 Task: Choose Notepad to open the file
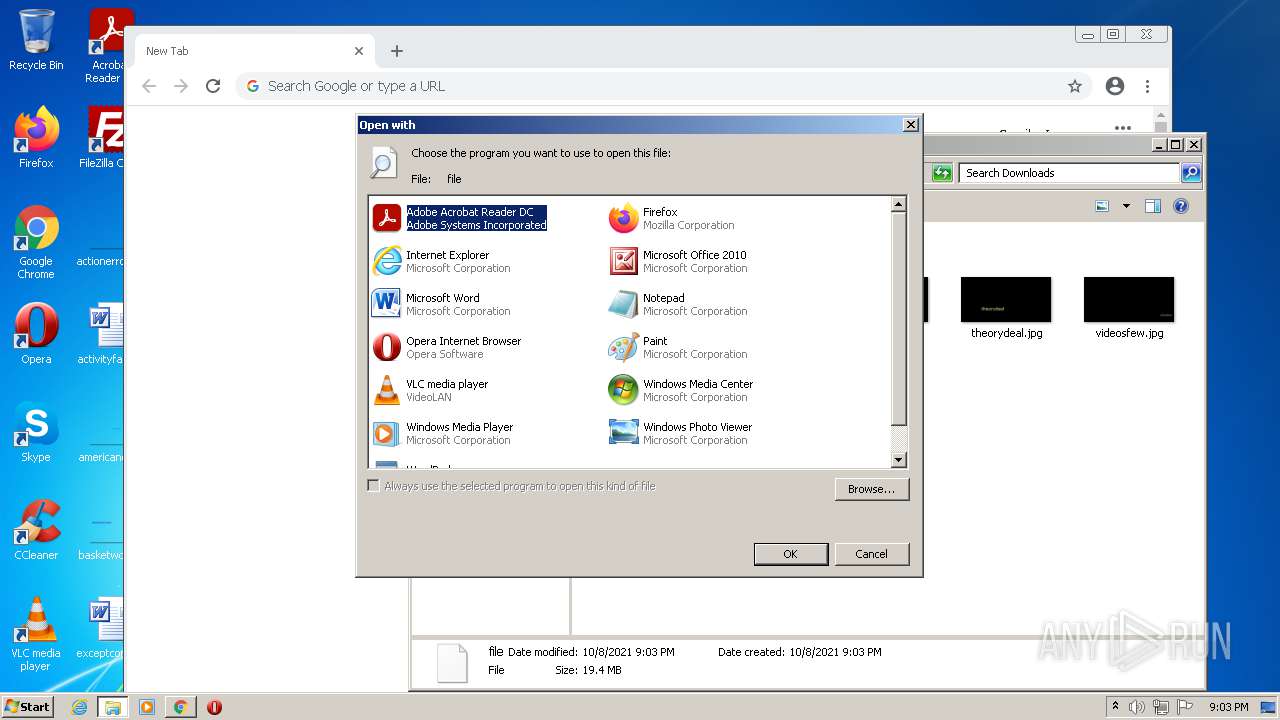point(678,304)
